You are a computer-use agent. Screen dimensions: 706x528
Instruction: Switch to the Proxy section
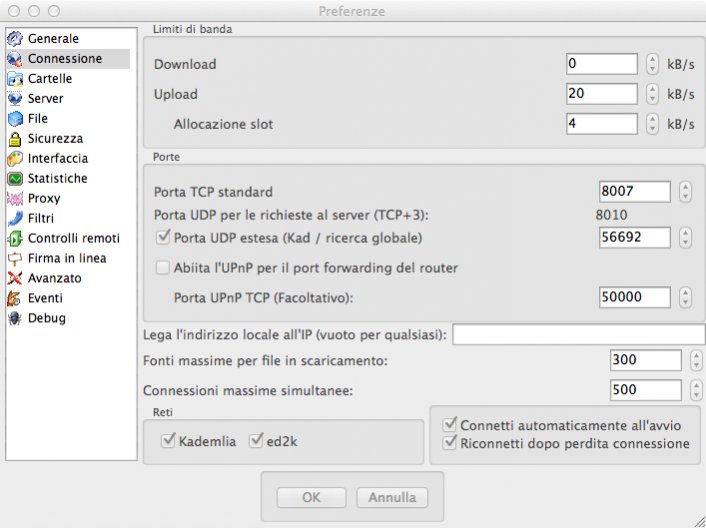click(44, 199)
